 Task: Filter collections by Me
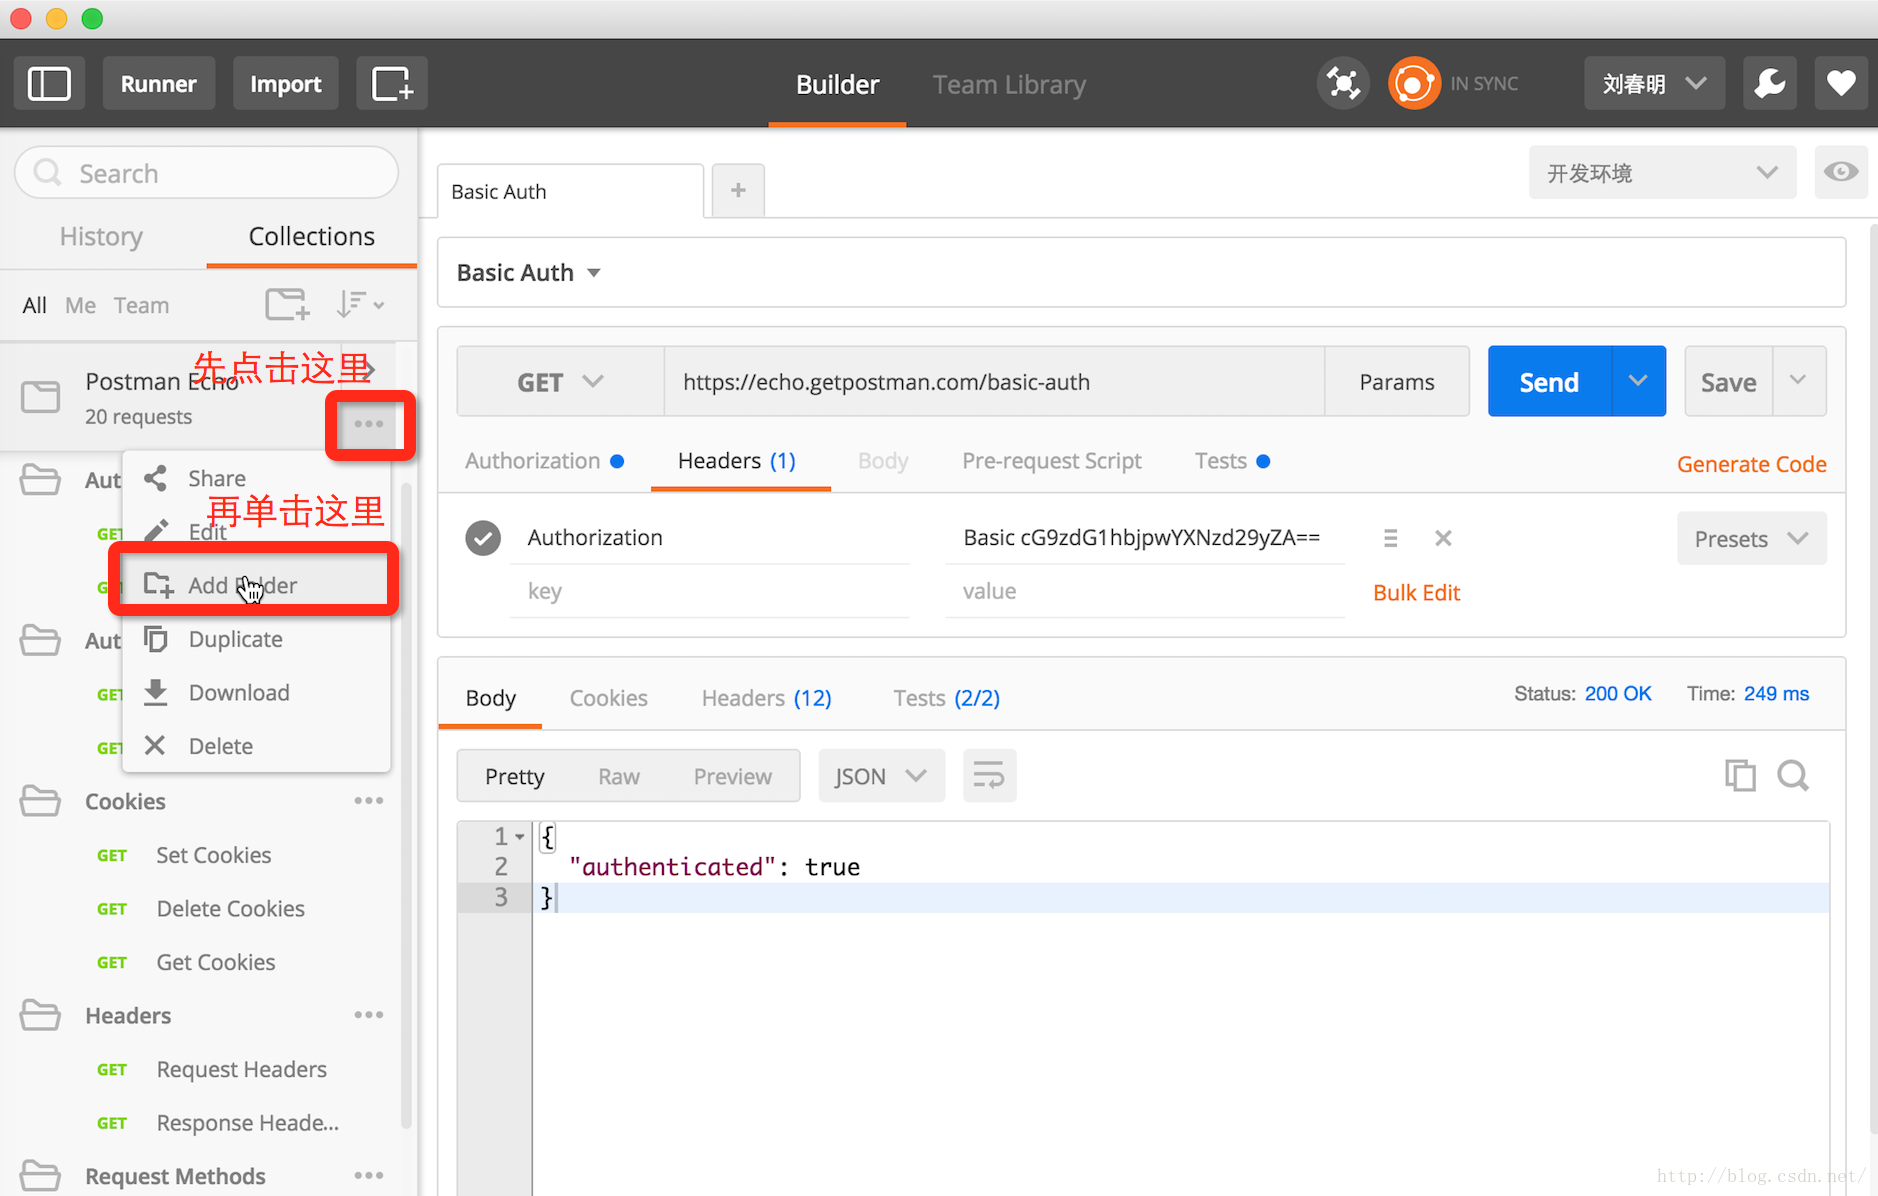[x=80, y=305]
